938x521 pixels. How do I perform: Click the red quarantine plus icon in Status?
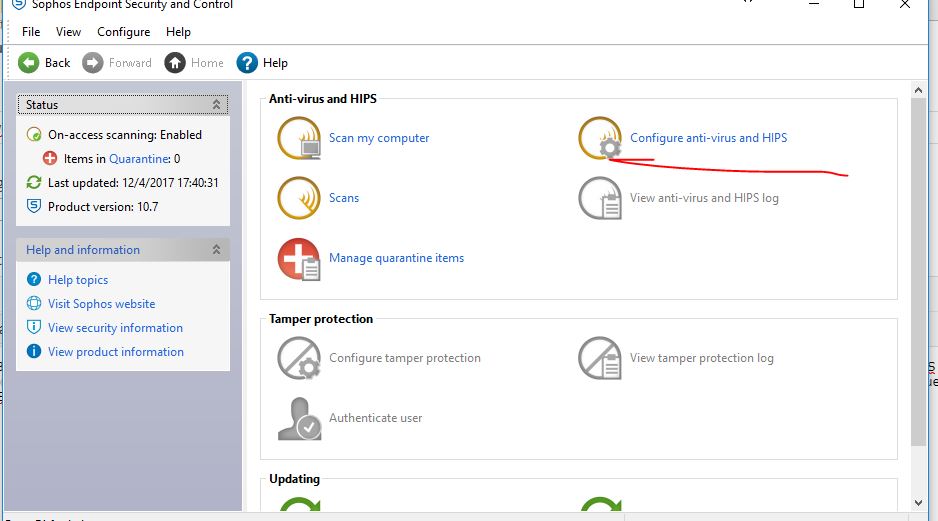tap(50, 159)
